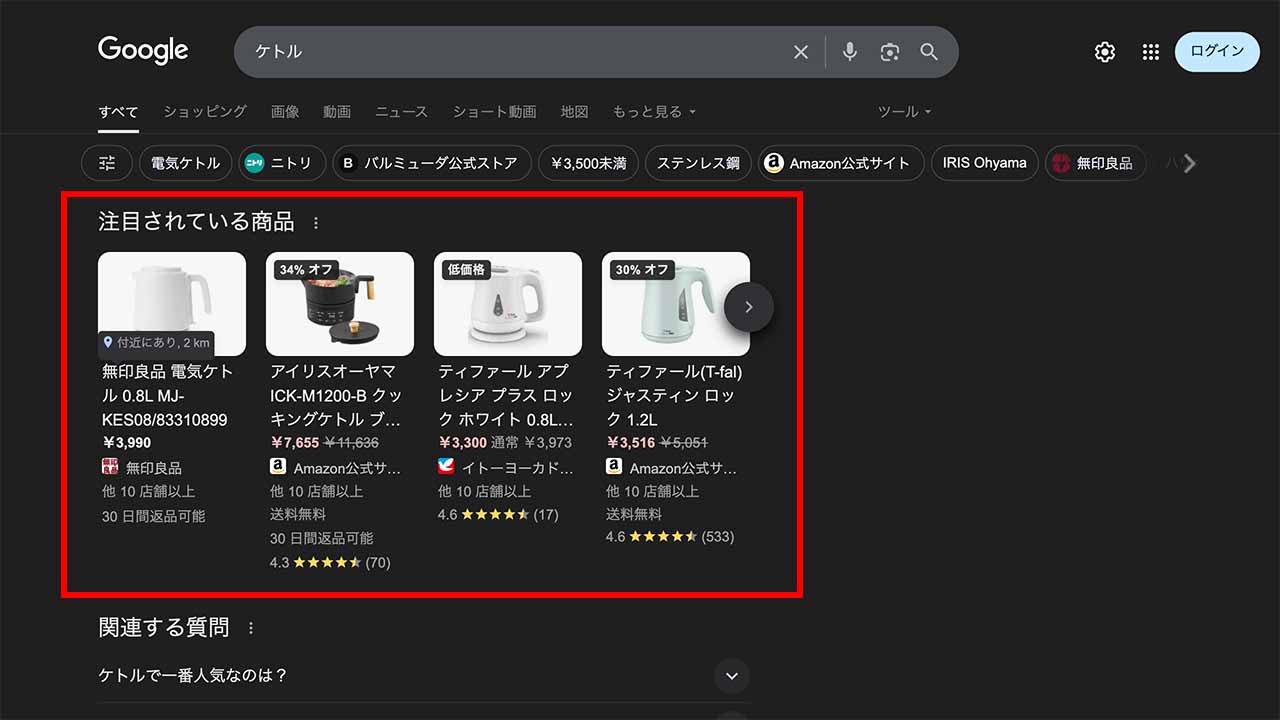This screenshot has height=720, width=1280.
Task: Open ティファール(T-fal) ジャスティン ロック title
Action: 674,396
